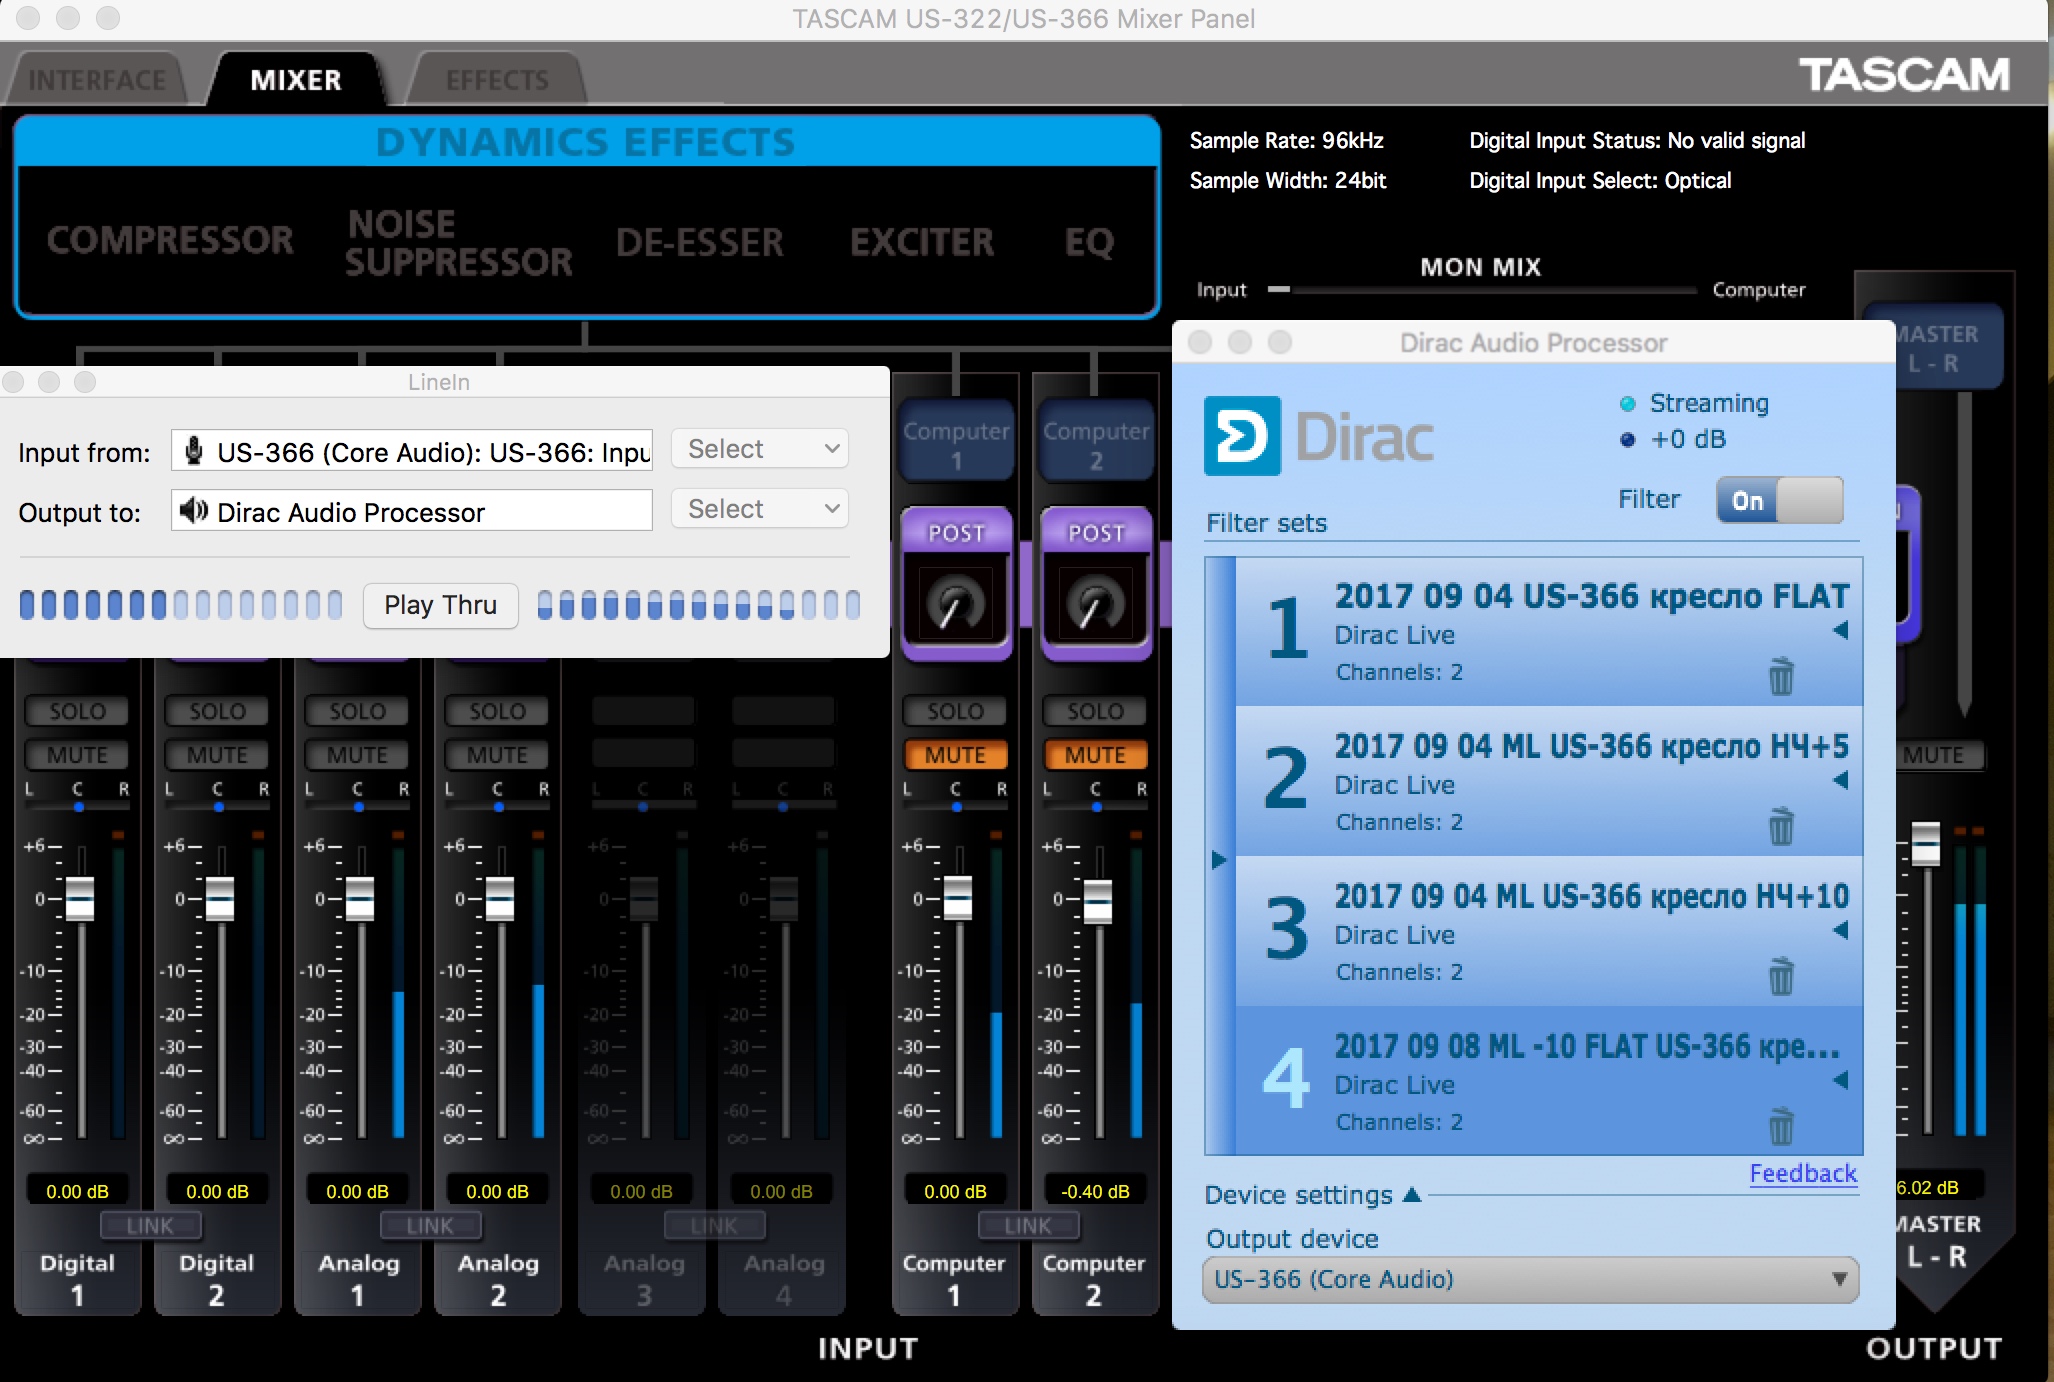Open the INTERFACE tab
The height and width of the screenshot is (1382, 2054).
pyautogui.click(x=97, y=80)
